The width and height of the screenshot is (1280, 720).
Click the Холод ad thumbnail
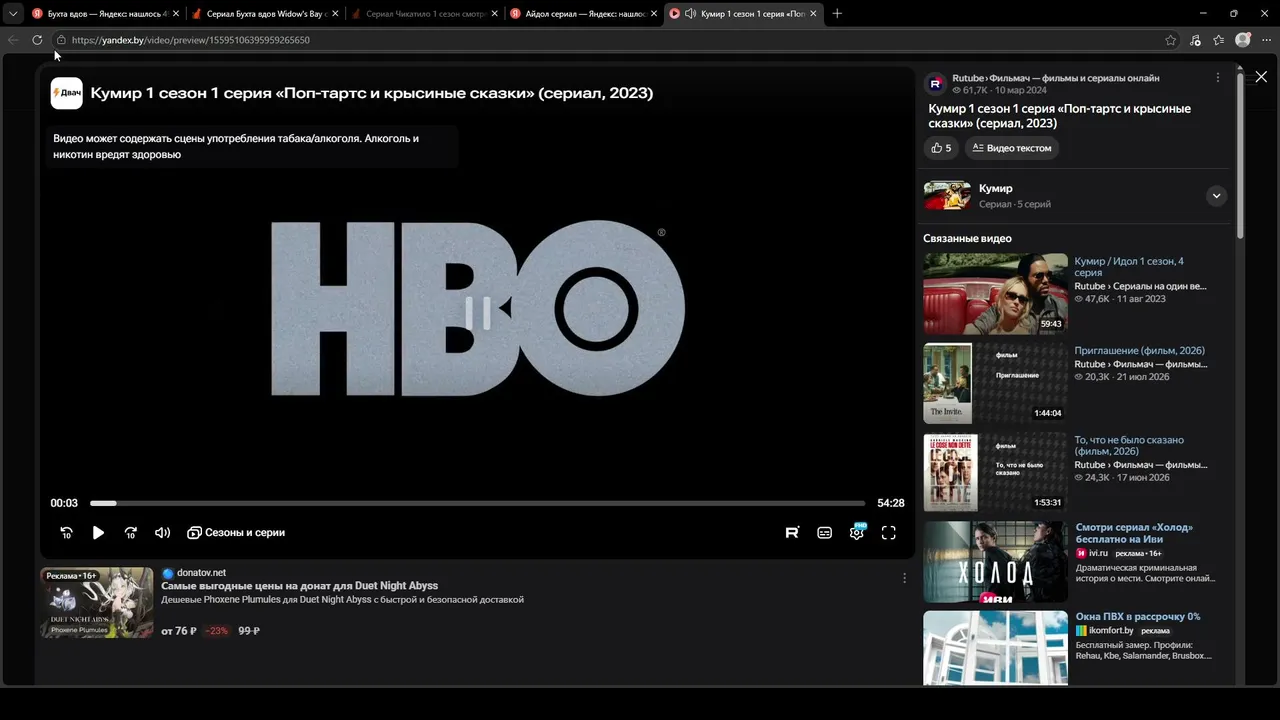coord(995,562)
